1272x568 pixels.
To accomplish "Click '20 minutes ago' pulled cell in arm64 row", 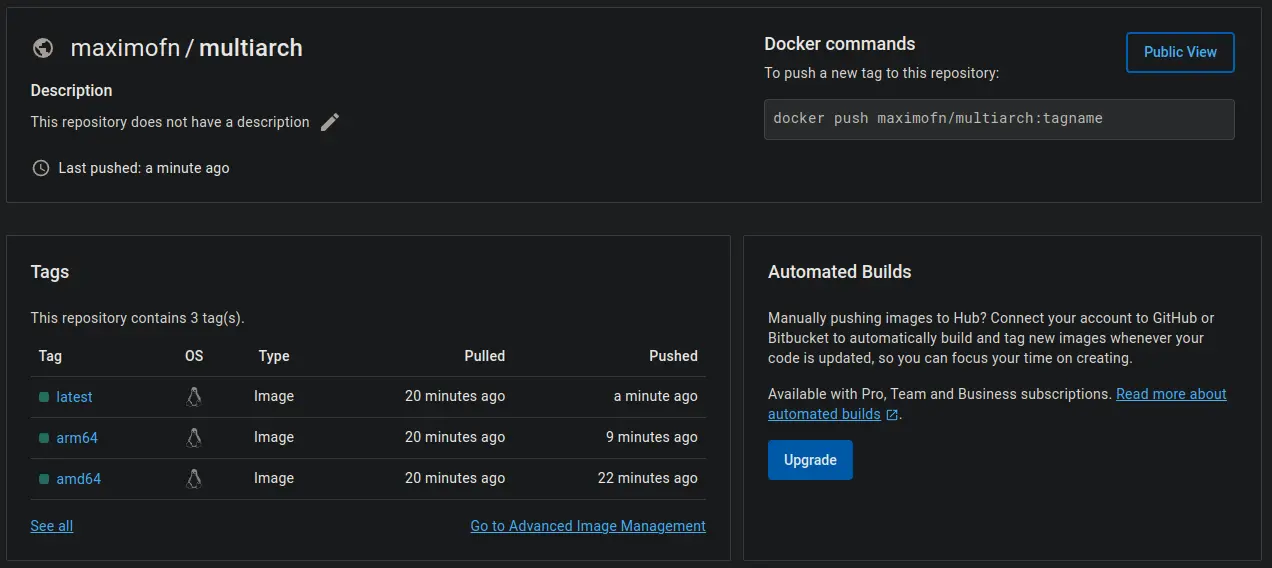I will click(455, 438).
